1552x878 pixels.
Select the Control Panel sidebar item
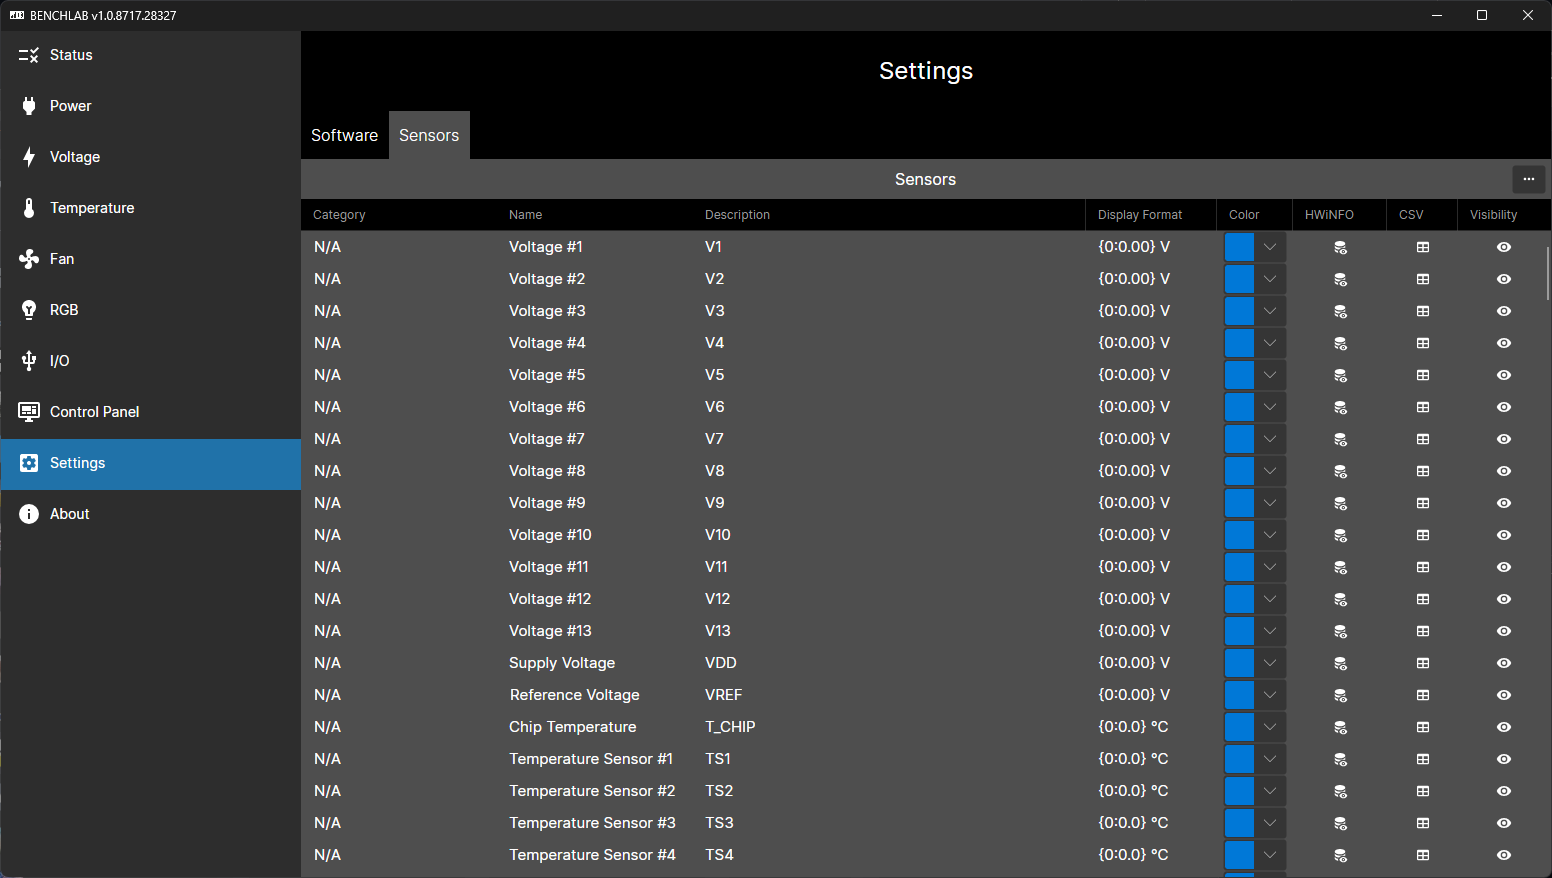pos(93,411)
